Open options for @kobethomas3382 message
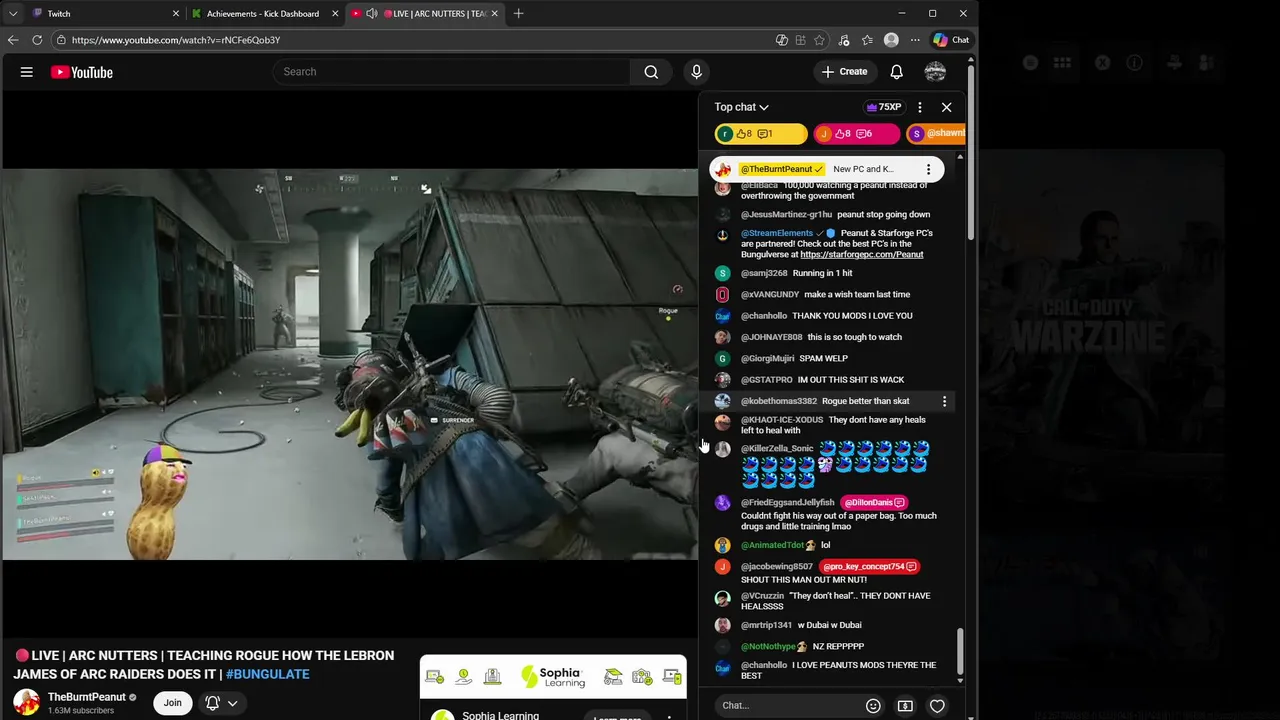This screenshot has height=720, width=1280. [944, 401]
